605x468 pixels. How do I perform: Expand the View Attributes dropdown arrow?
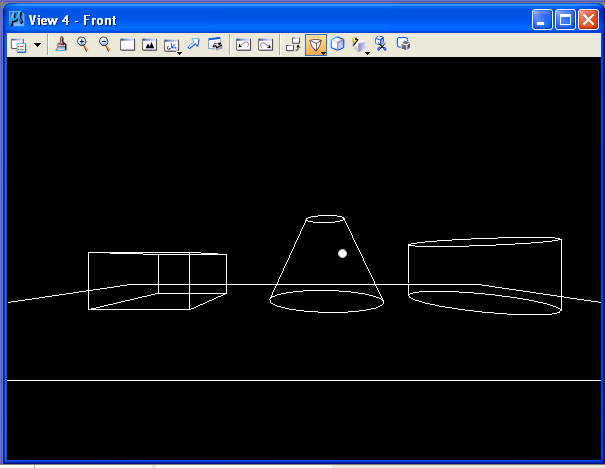click(x=38, y=45)
